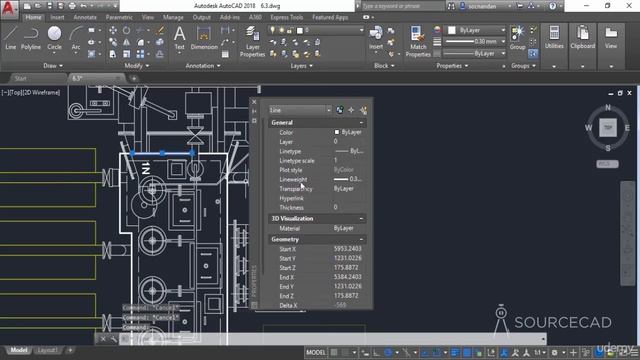Open the Help question mark icon
Image resolution: width=640 pixels, height=360 pixels.
click(553, 6)
